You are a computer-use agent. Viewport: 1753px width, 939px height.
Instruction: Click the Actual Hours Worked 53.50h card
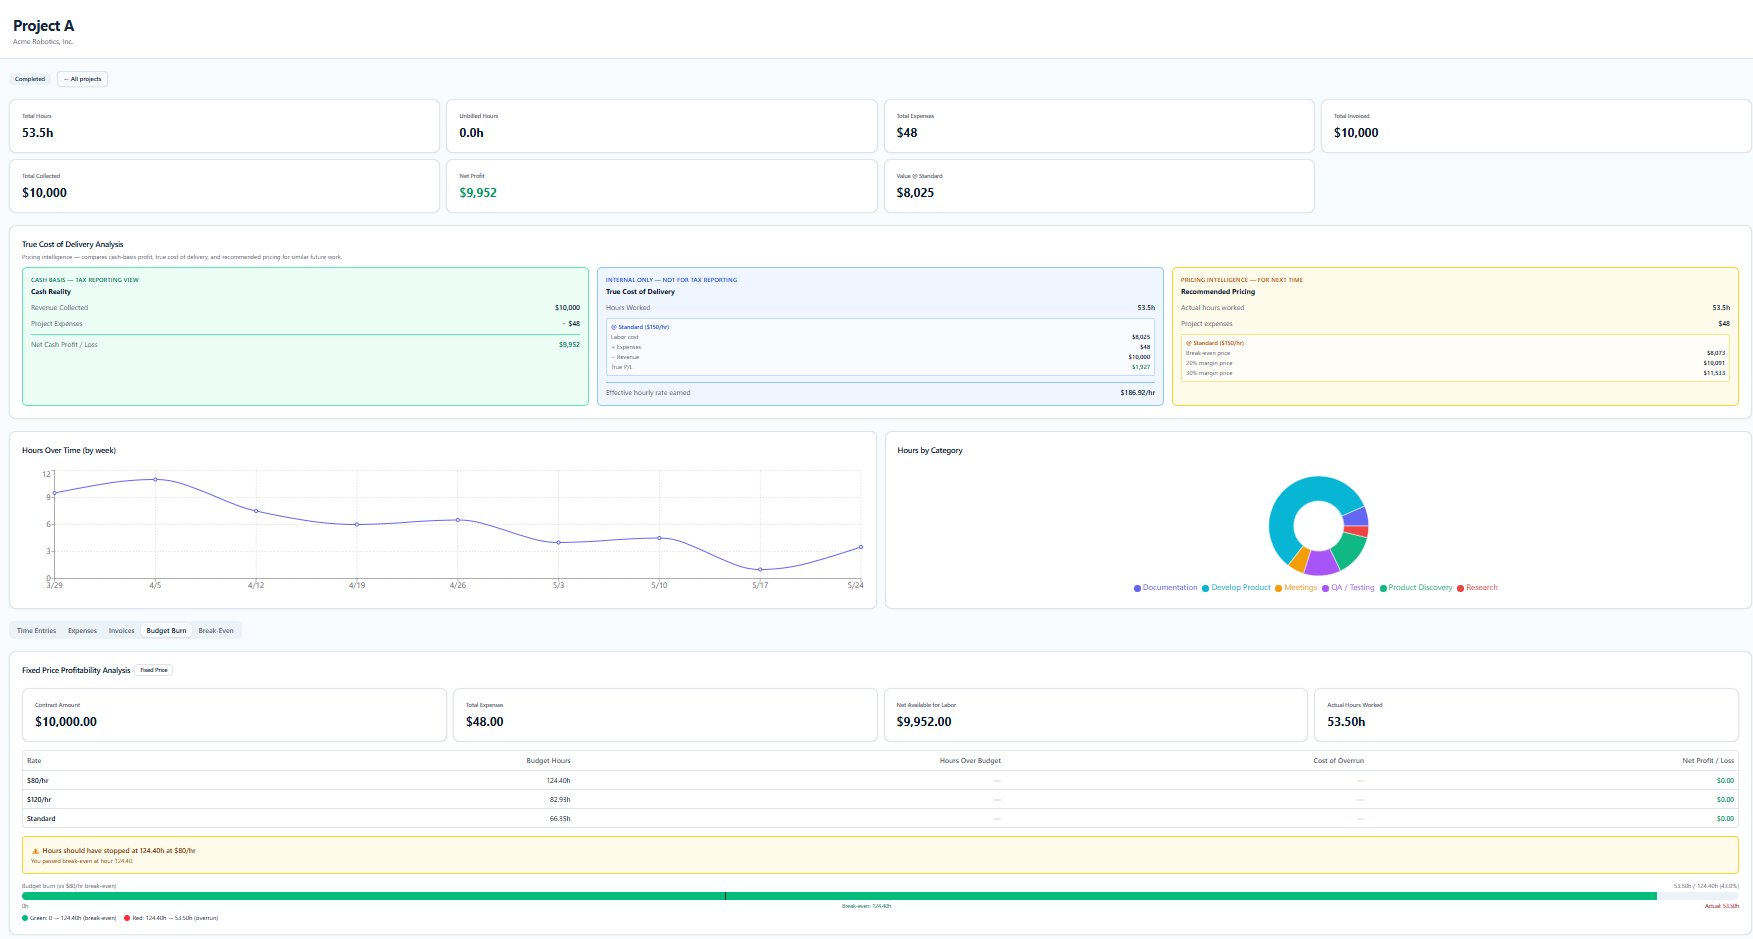pos(1526,715)
